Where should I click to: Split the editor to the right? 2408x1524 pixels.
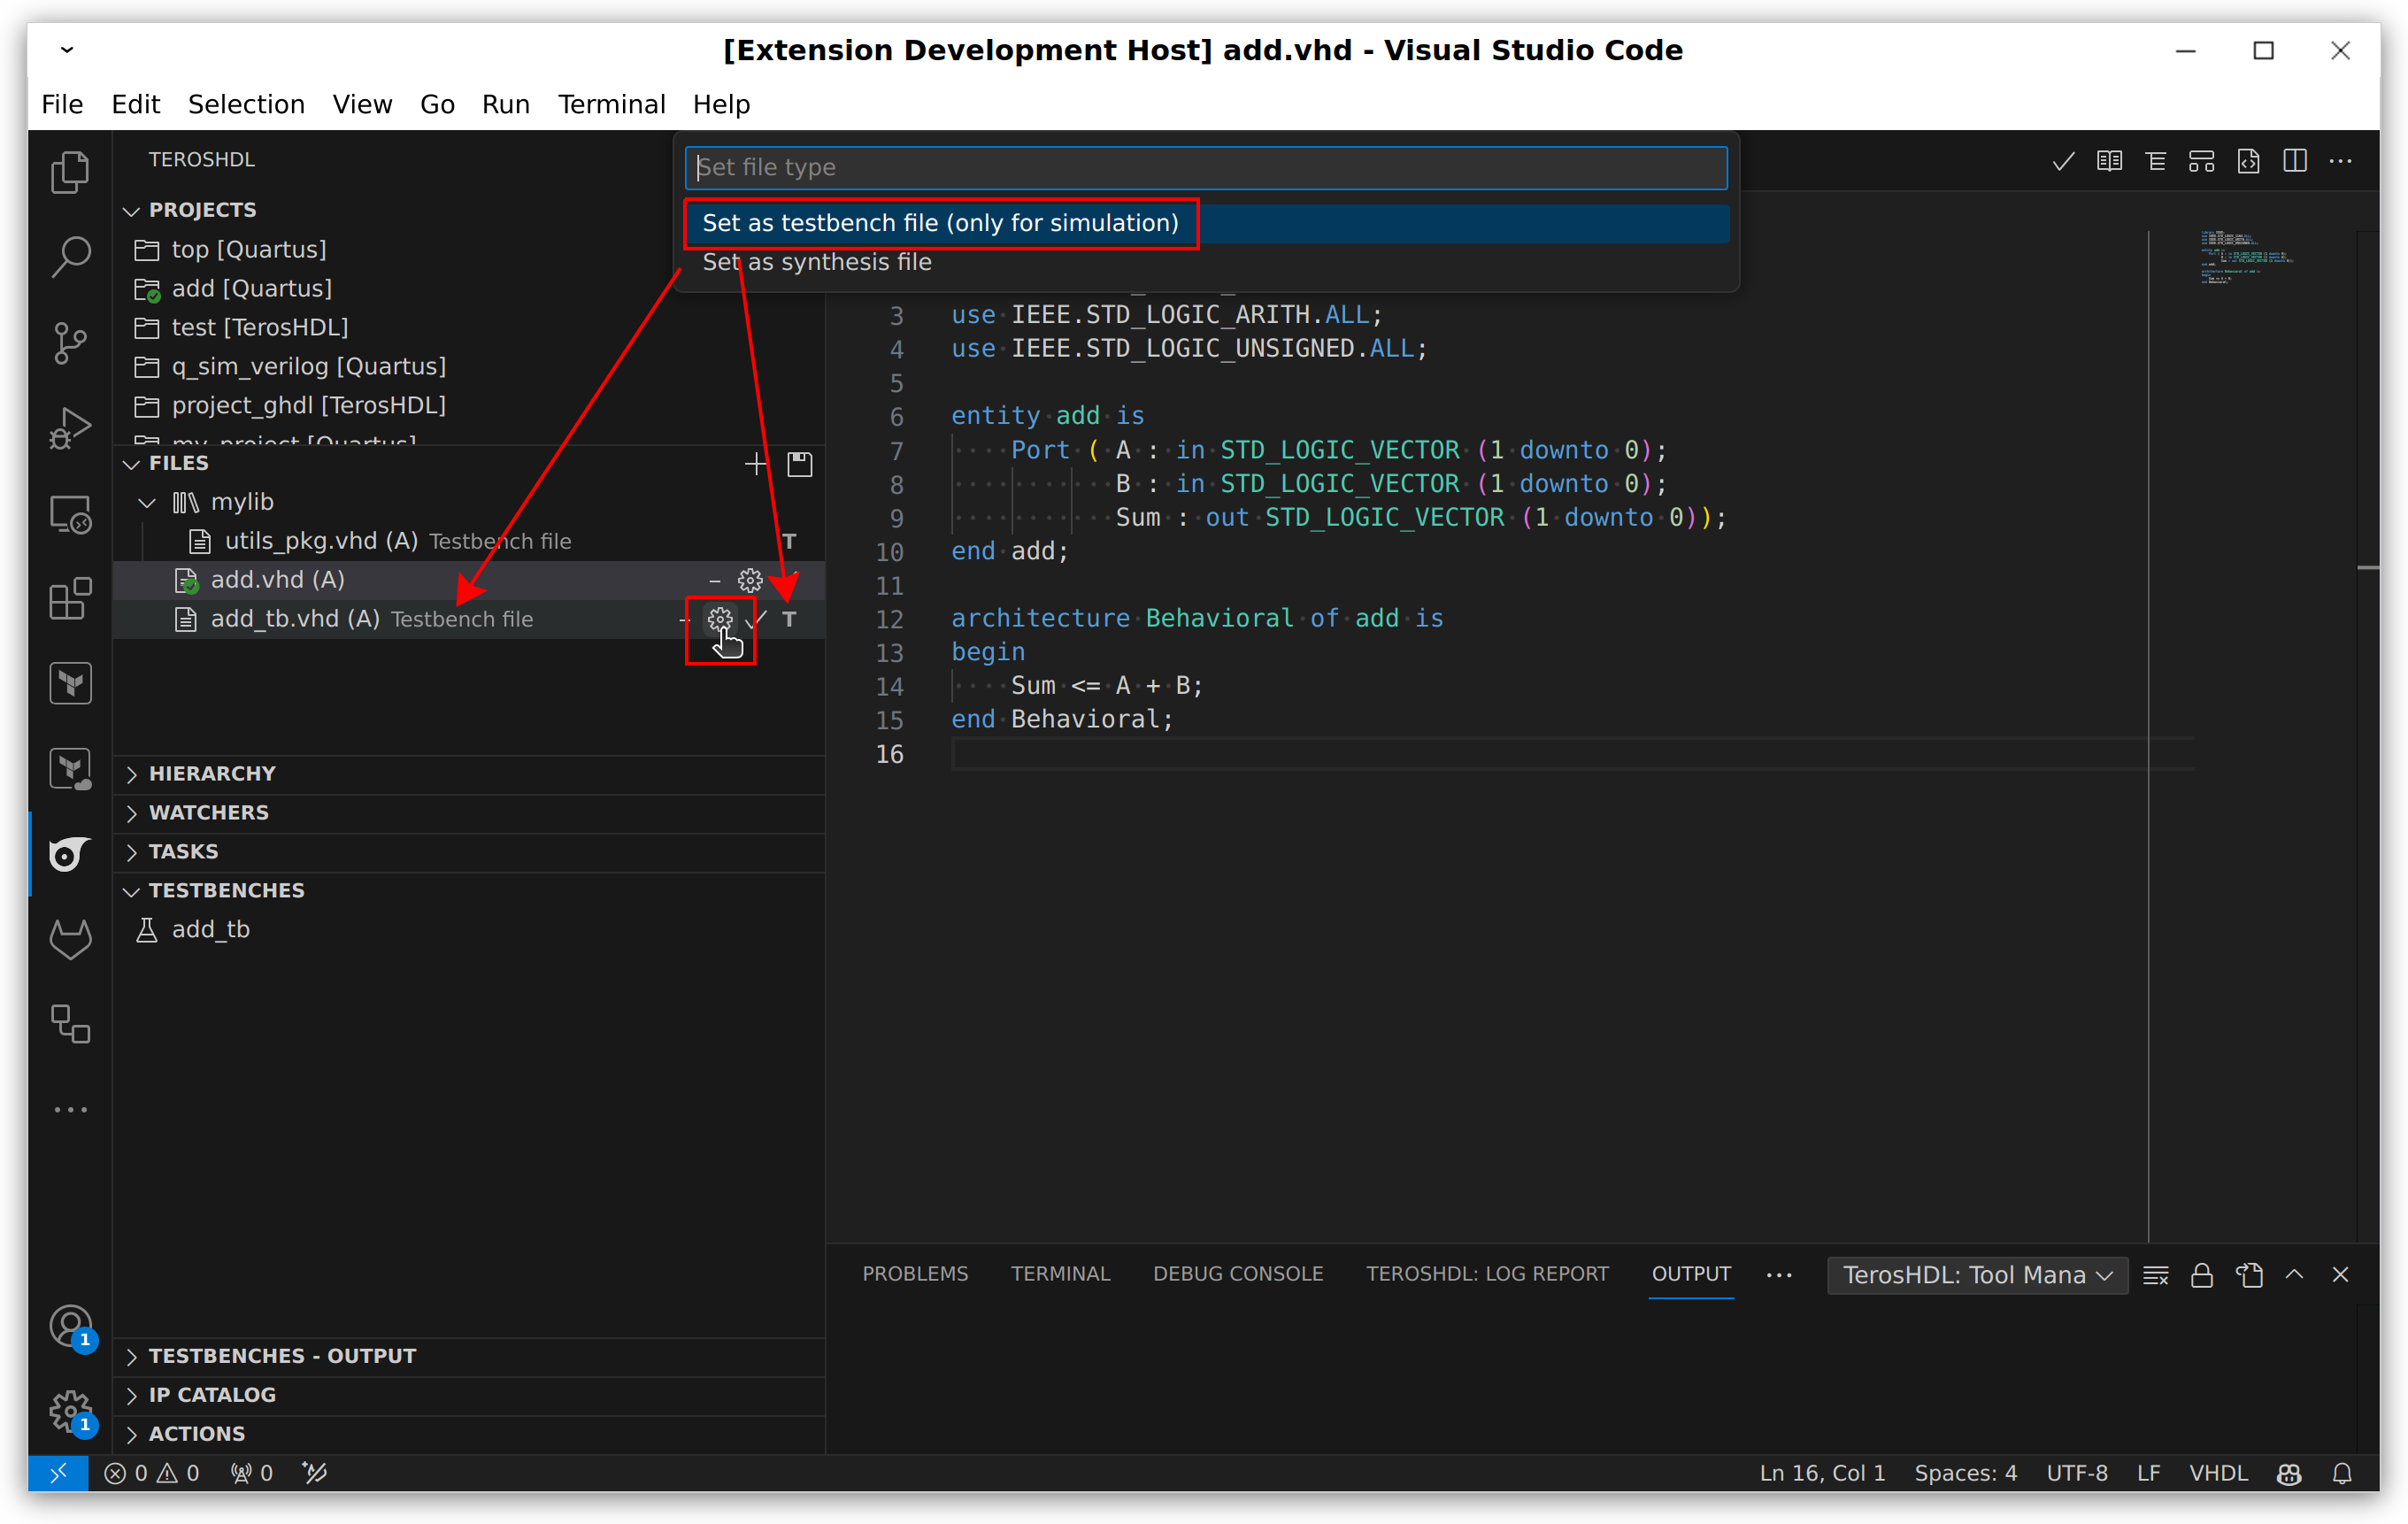2295,161
